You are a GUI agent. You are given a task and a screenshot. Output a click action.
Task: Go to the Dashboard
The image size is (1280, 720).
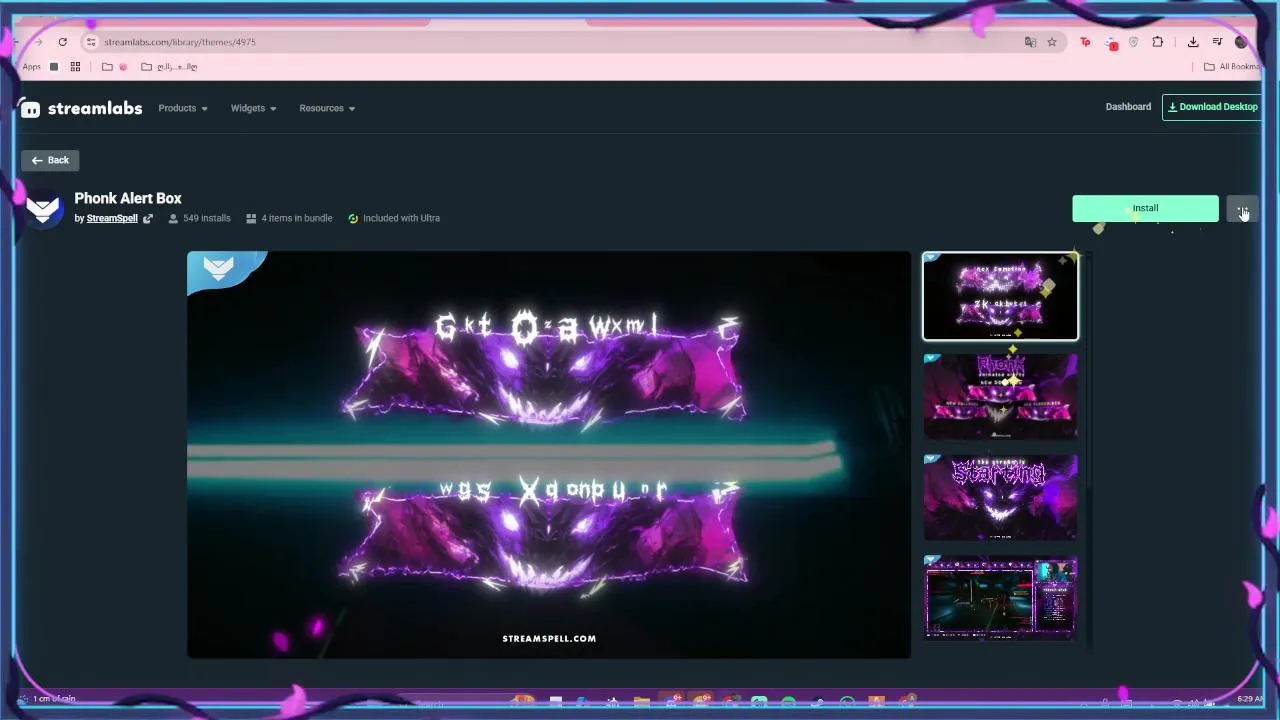[x=1128, y=107]
